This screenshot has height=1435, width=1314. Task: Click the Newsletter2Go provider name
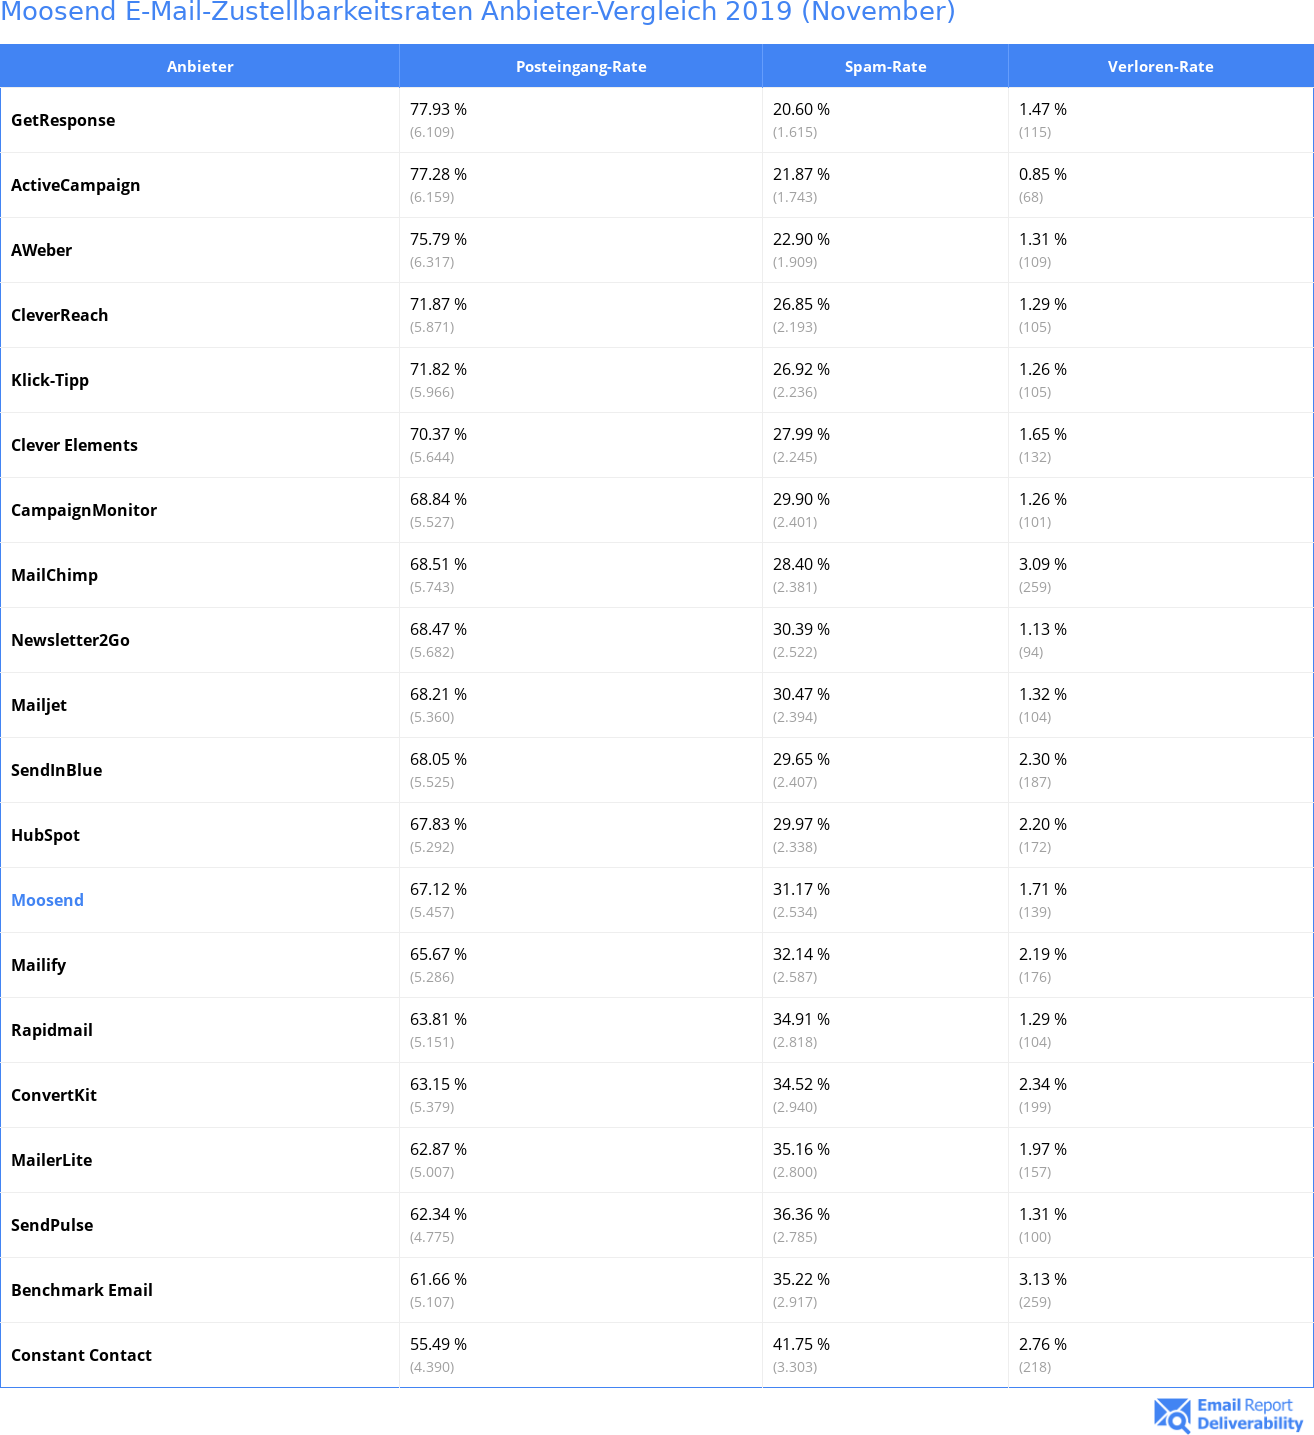tap(70, 640)
